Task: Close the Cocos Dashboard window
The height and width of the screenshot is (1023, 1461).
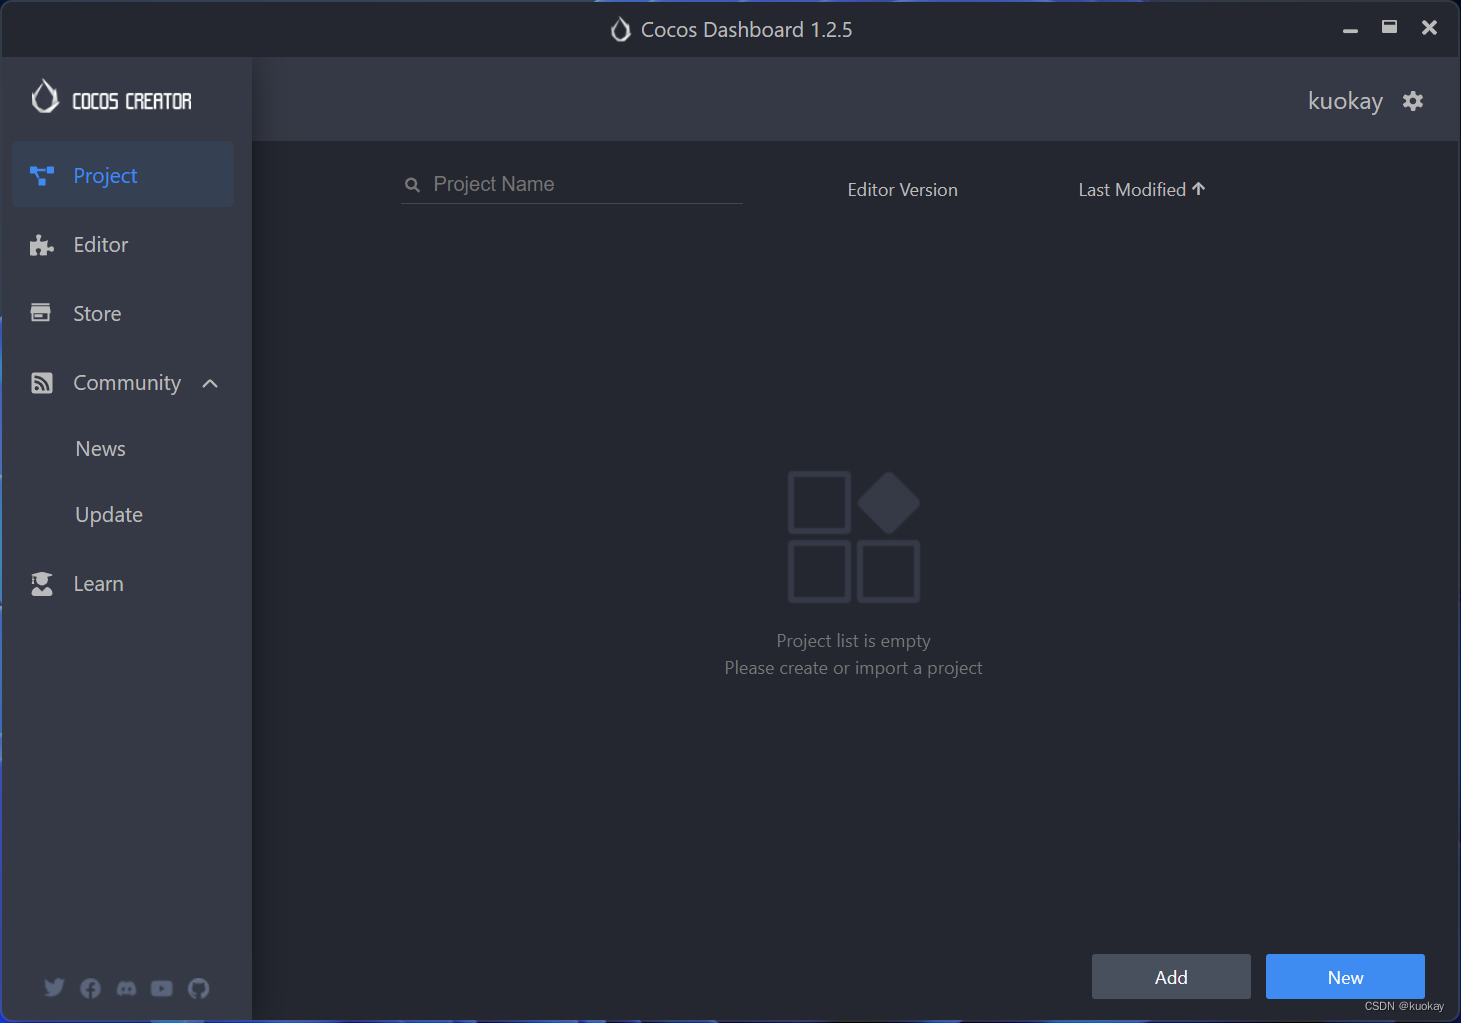Action: tap(1429, 28)
